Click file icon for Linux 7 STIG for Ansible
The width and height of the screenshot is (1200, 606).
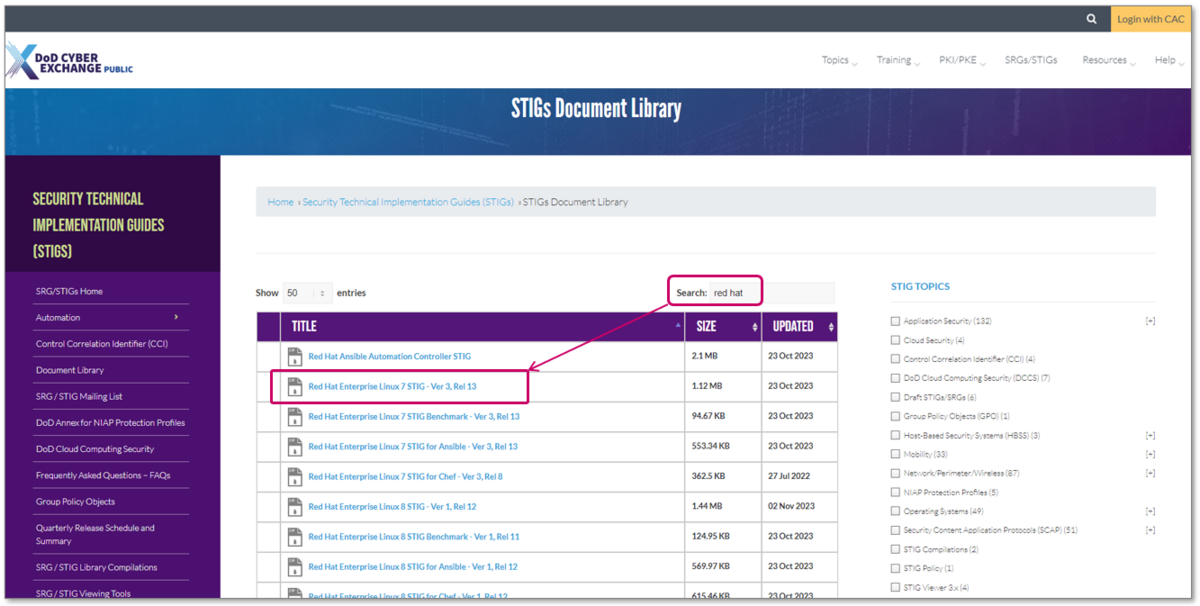coord(294,446)
